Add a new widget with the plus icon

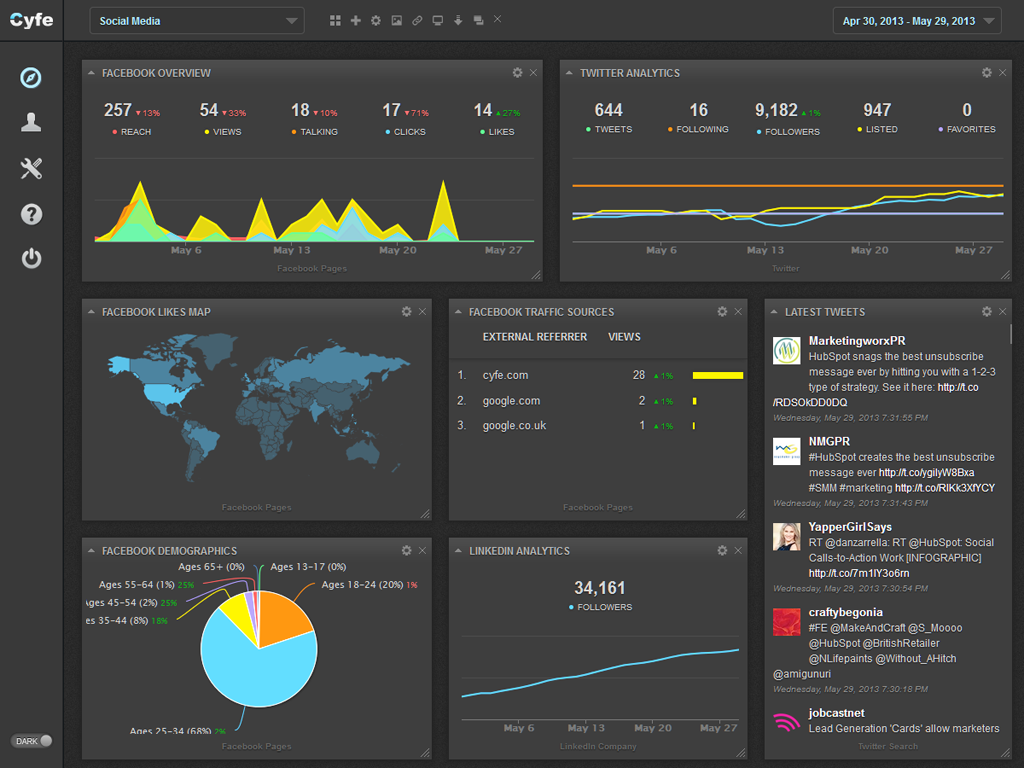pyautogui.click(x=355, y=20)
